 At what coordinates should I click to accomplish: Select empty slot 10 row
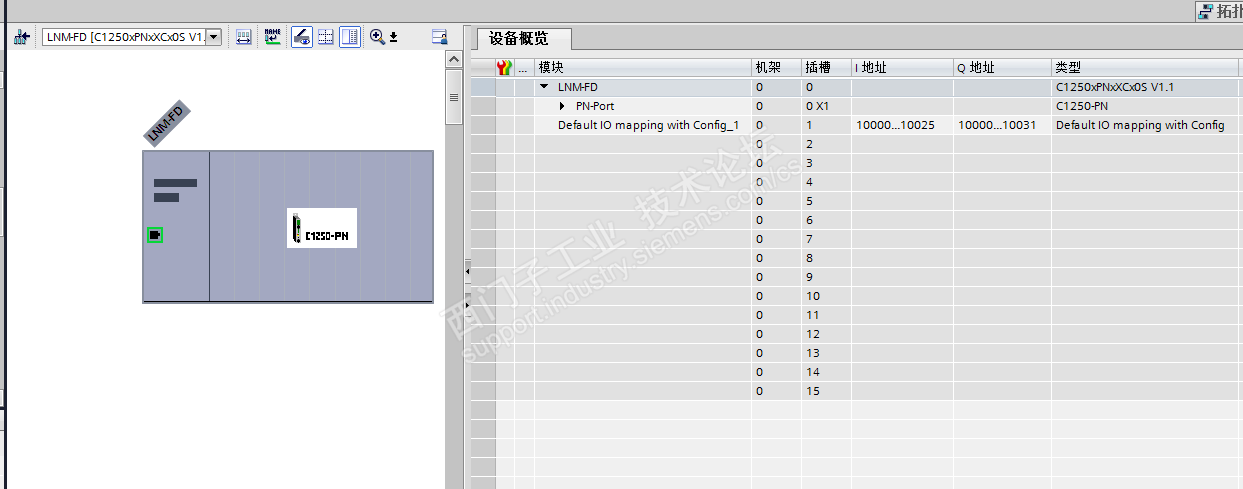(857, 296)
